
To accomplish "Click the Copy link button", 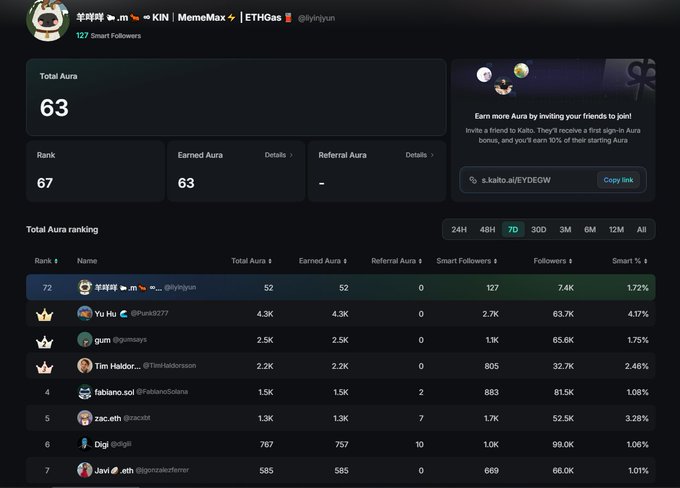I will point(618,180).
